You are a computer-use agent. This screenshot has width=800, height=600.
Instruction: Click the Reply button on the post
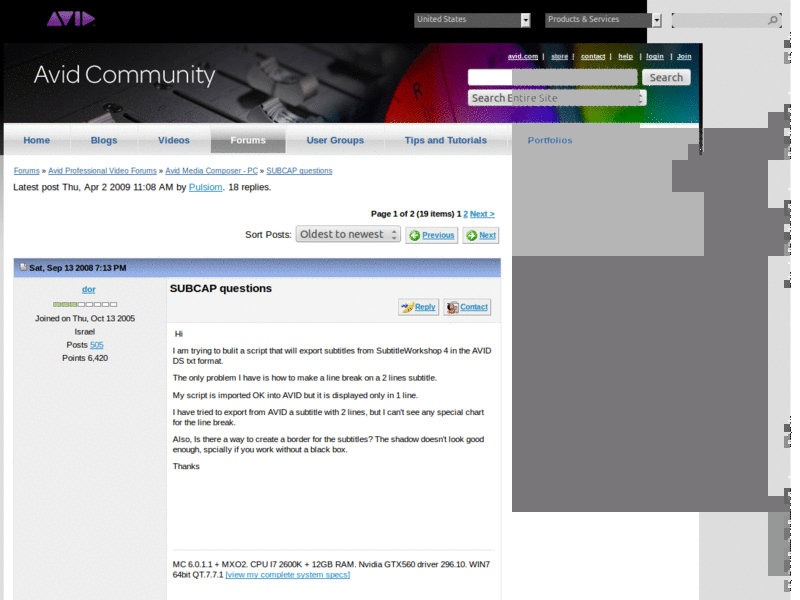(418, 307)
